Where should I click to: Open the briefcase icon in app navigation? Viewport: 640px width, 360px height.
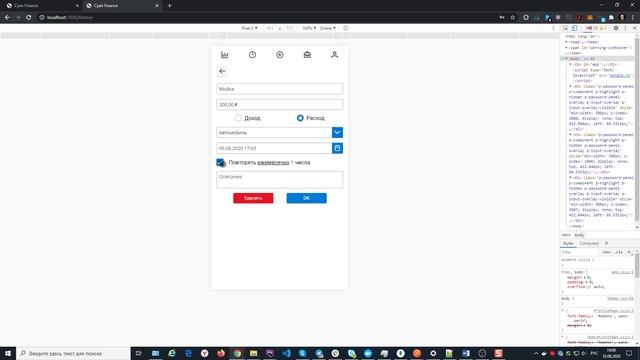click(x=307, y=55)
